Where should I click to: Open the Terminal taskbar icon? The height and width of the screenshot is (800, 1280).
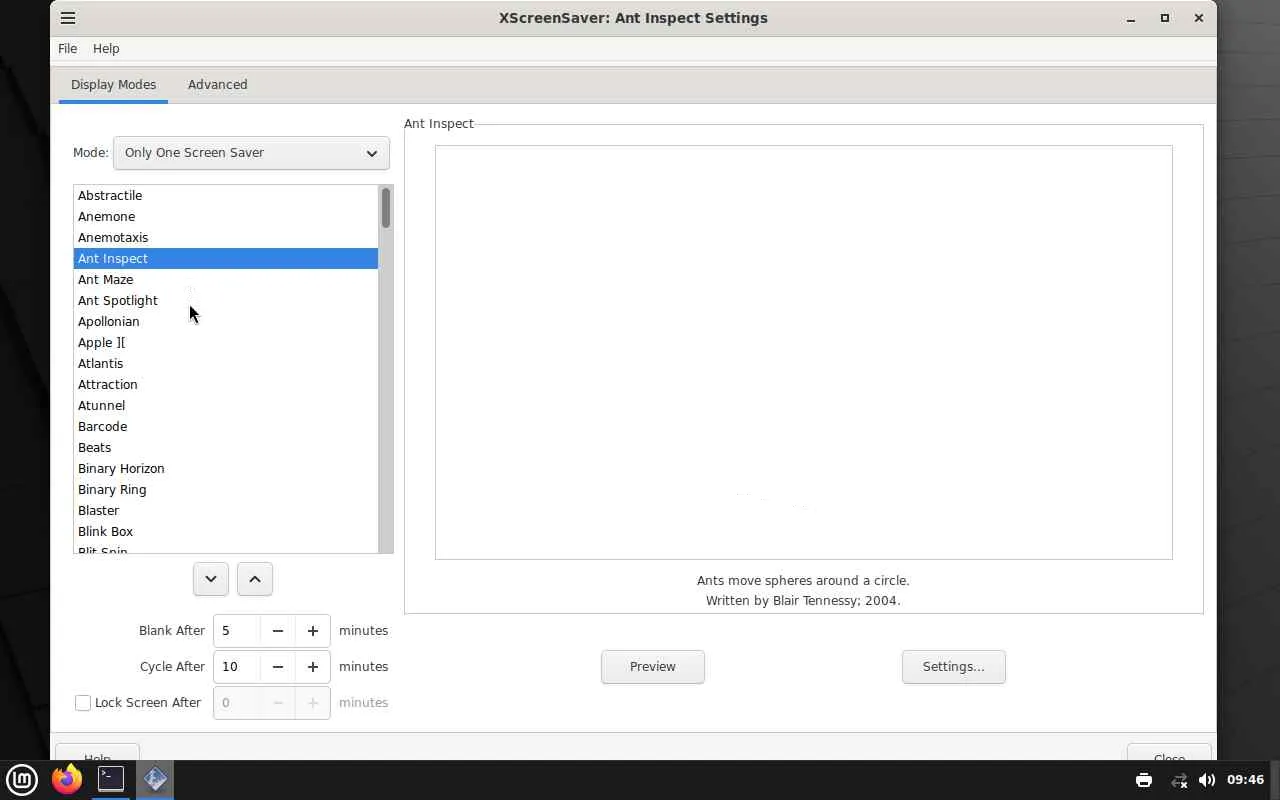click(111, 779)
